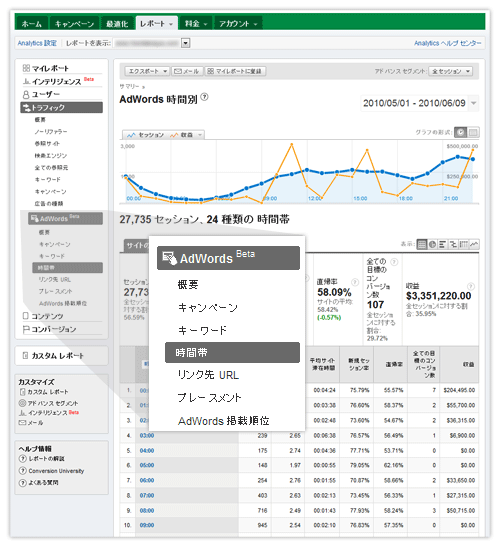Open the Conversion (コンバージョン) flag icon section

(26, 329)
